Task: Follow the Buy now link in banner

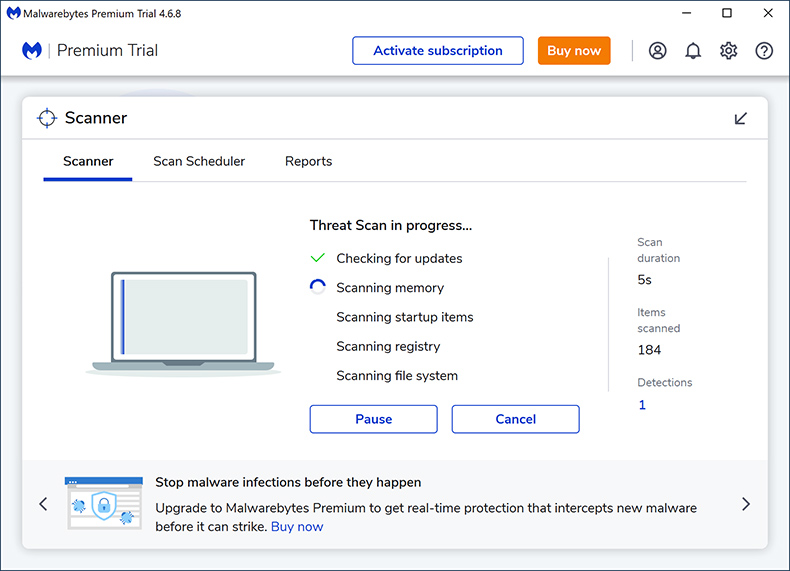Action: point(297,526)
